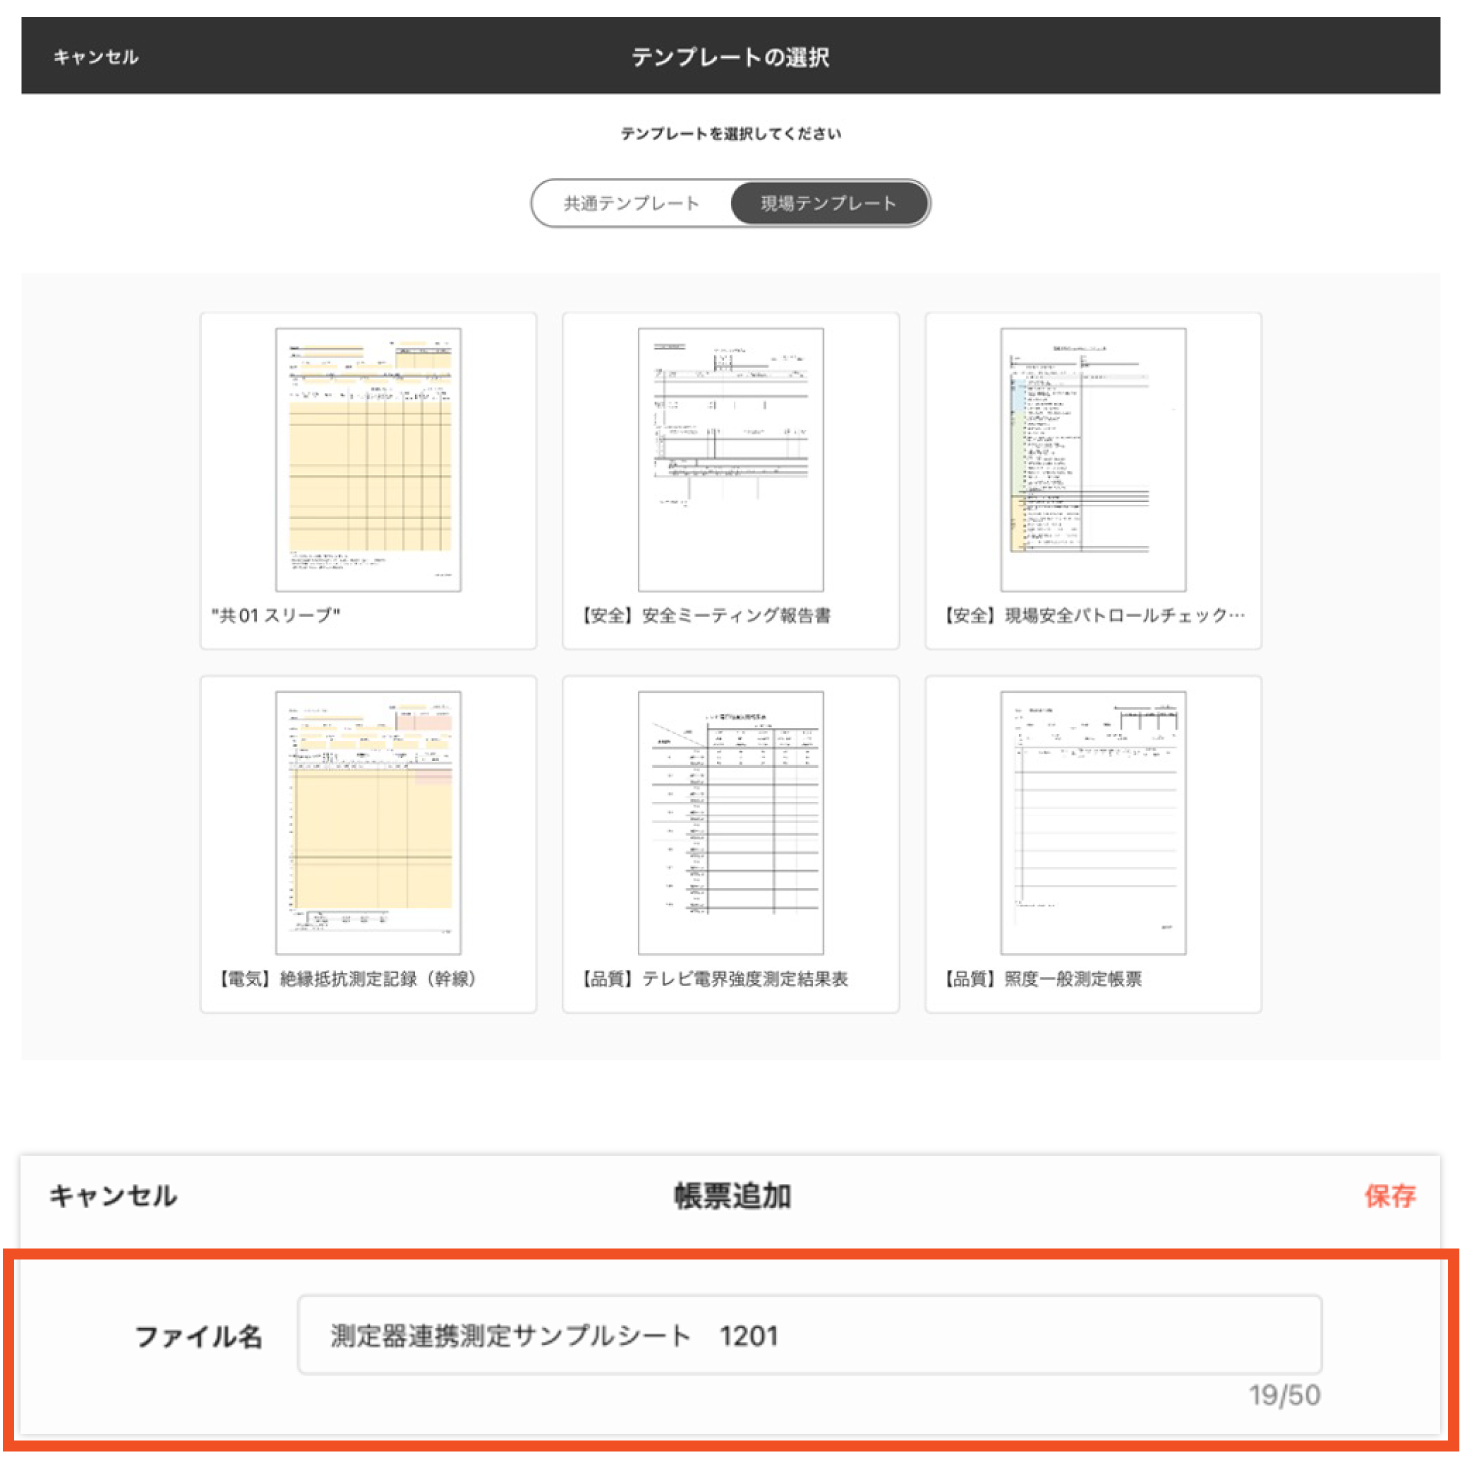Click the 【安全】安全ミーティング報告書 title text

click(705, 615)
